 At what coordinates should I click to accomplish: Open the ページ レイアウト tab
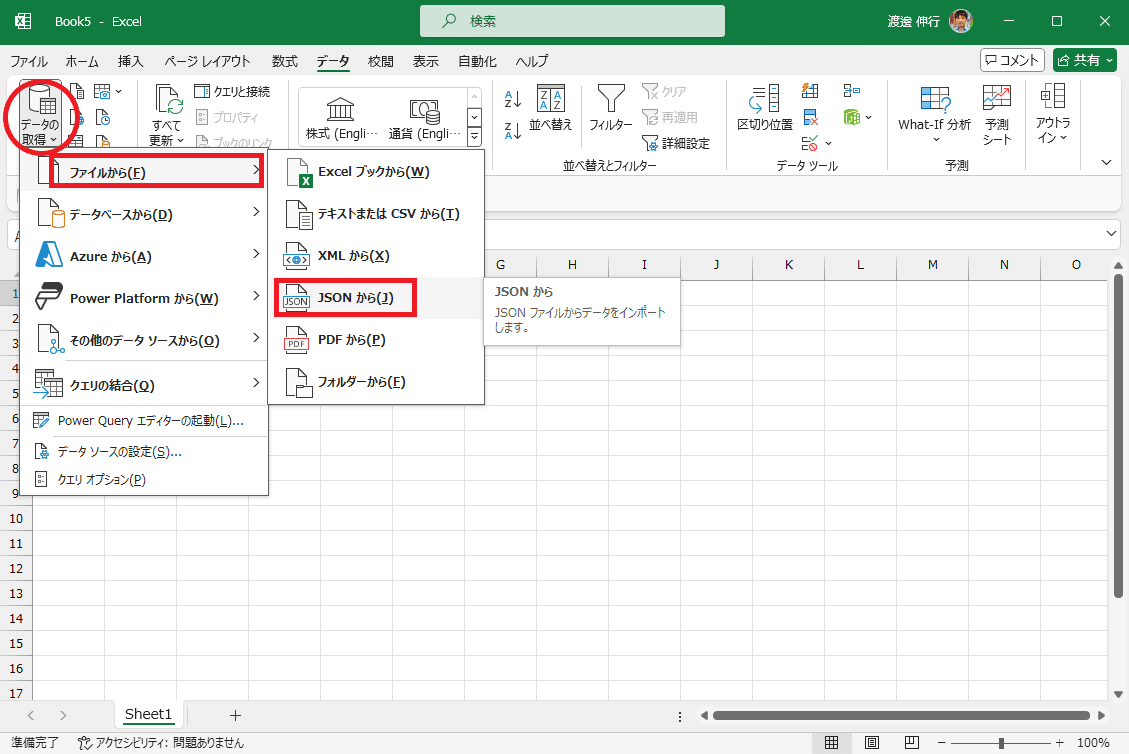[x=207, y=61]
